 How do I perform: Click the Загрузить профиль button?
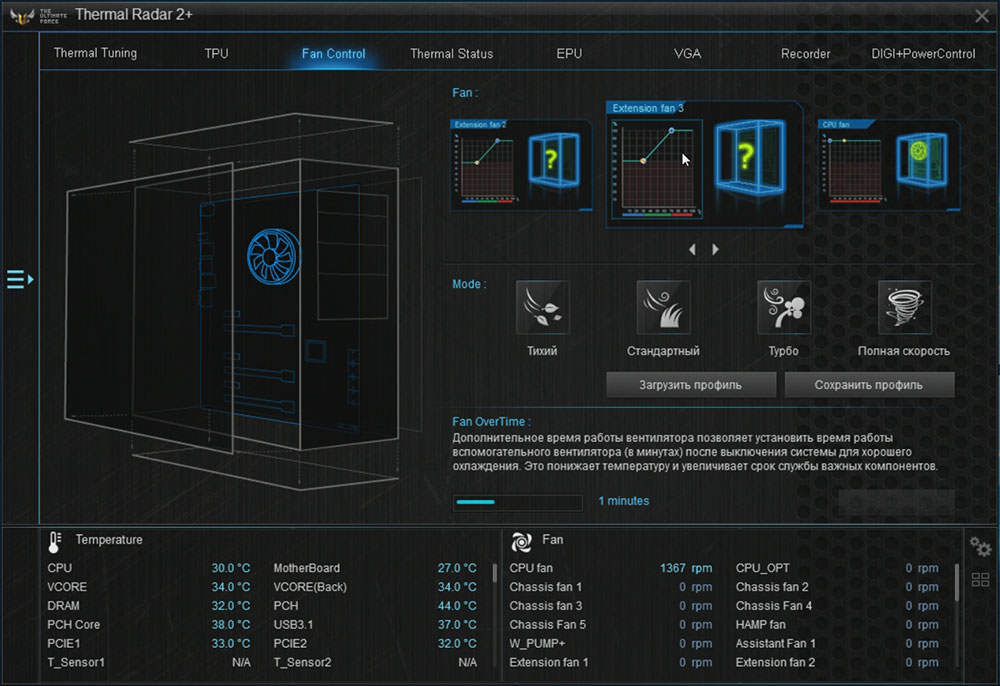(x=691, y=385)
